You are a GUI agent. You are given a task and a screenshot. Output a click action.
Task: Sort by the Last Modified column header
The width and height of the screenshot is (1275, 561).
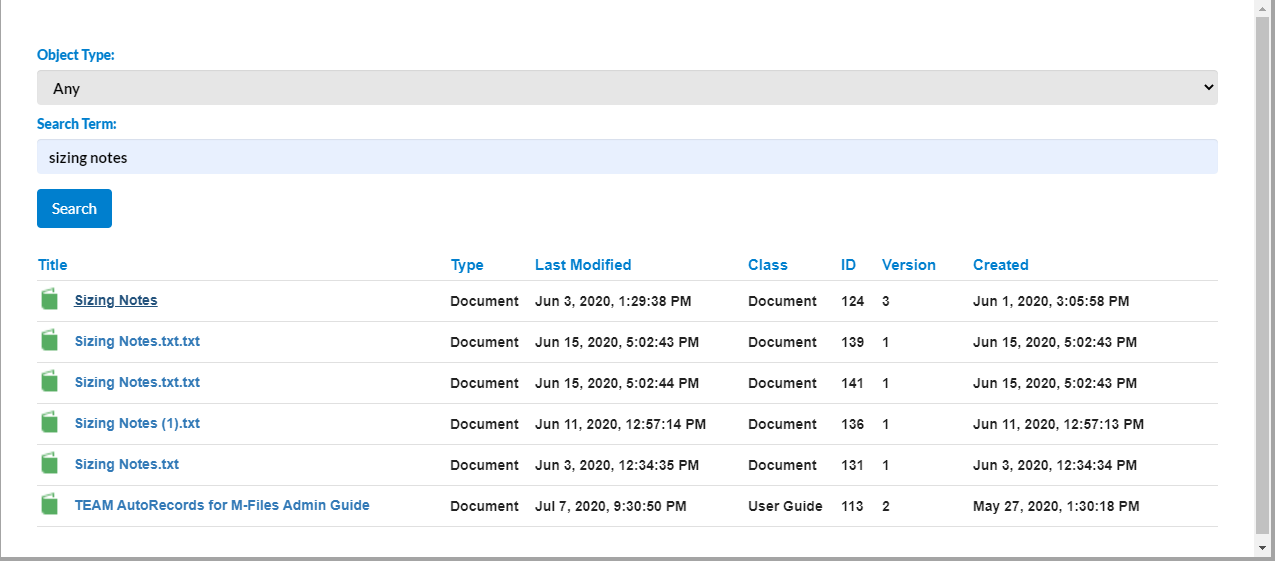583,265
